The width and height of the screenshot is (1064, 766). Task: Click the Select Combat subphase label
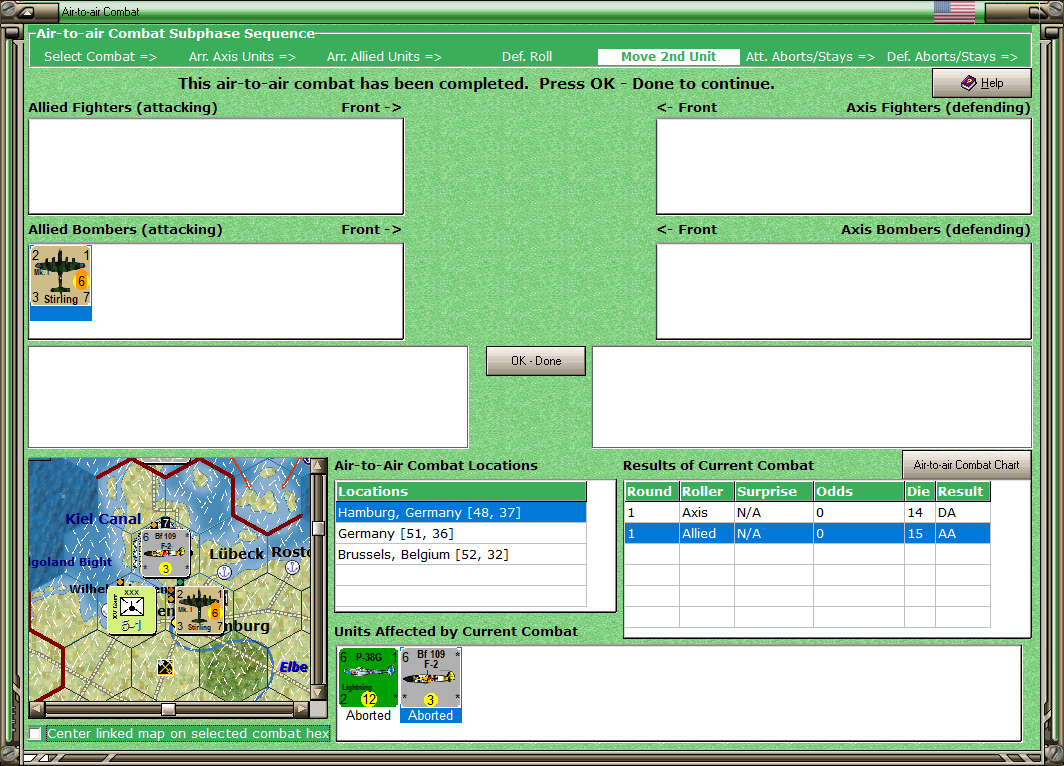tap(100, 57)
